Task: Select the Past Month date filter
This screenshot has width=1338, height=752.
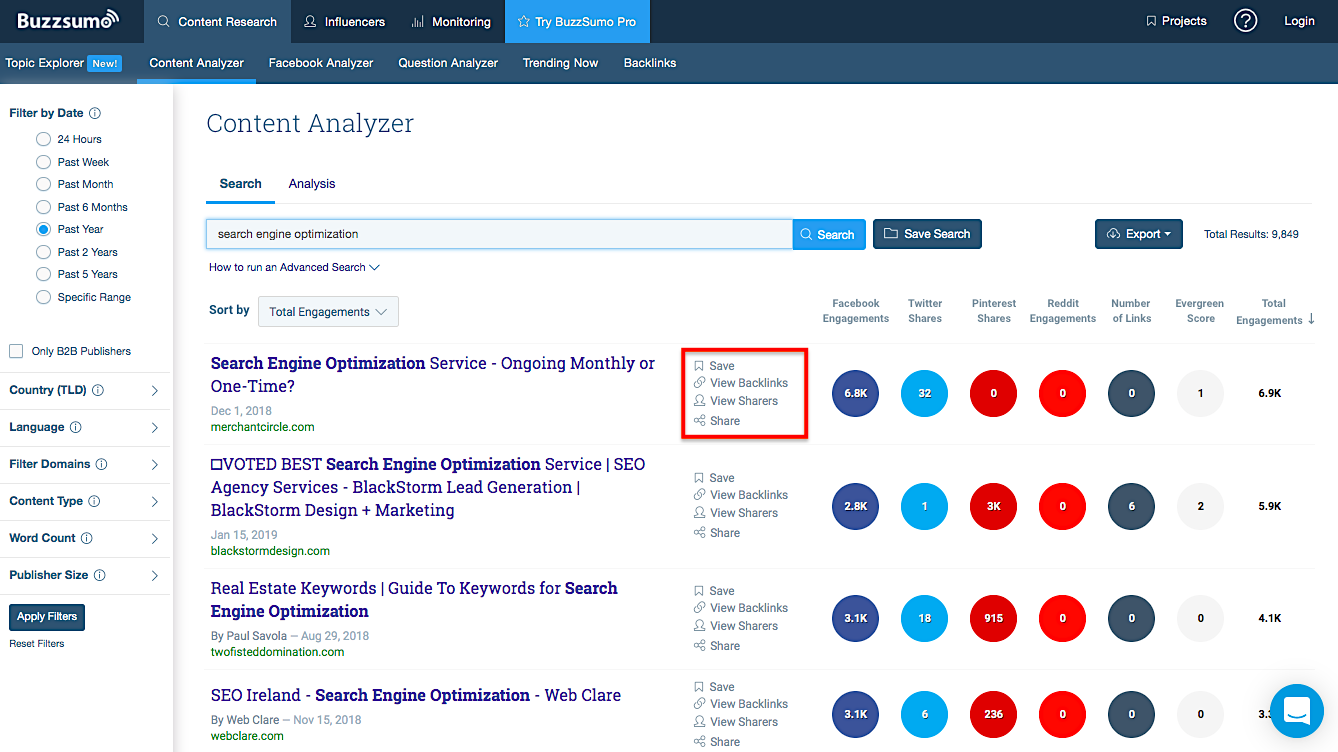Action: [x=43, y=184]
